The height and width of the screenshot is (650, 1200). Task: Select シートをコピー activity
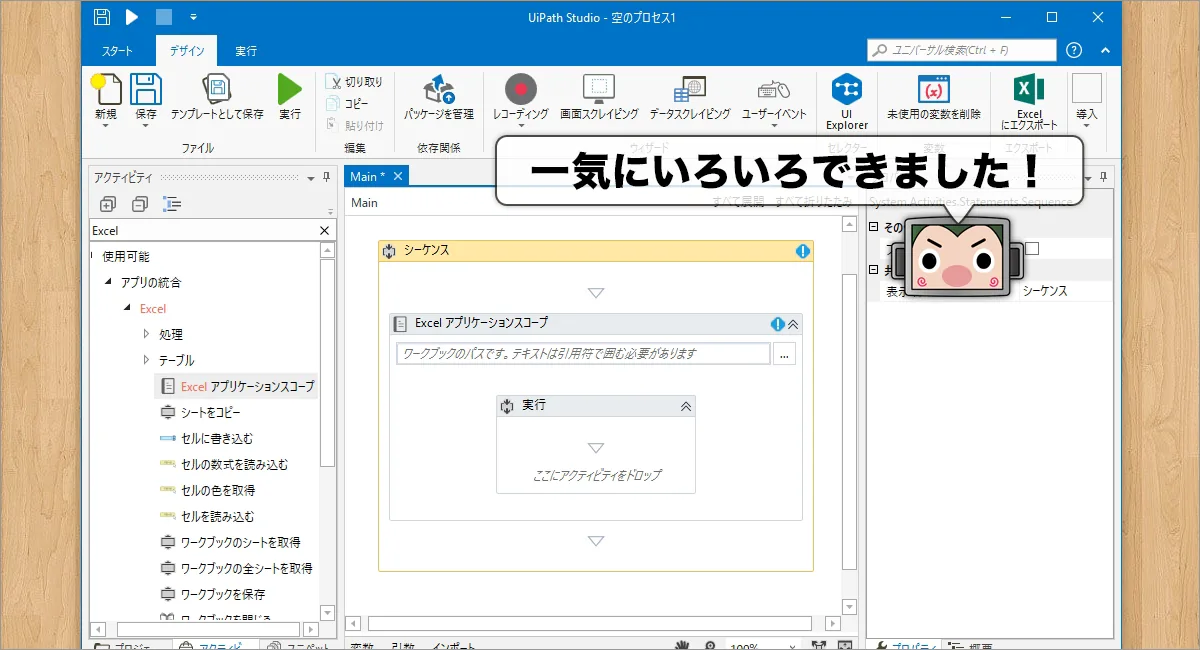click(200, 412)
